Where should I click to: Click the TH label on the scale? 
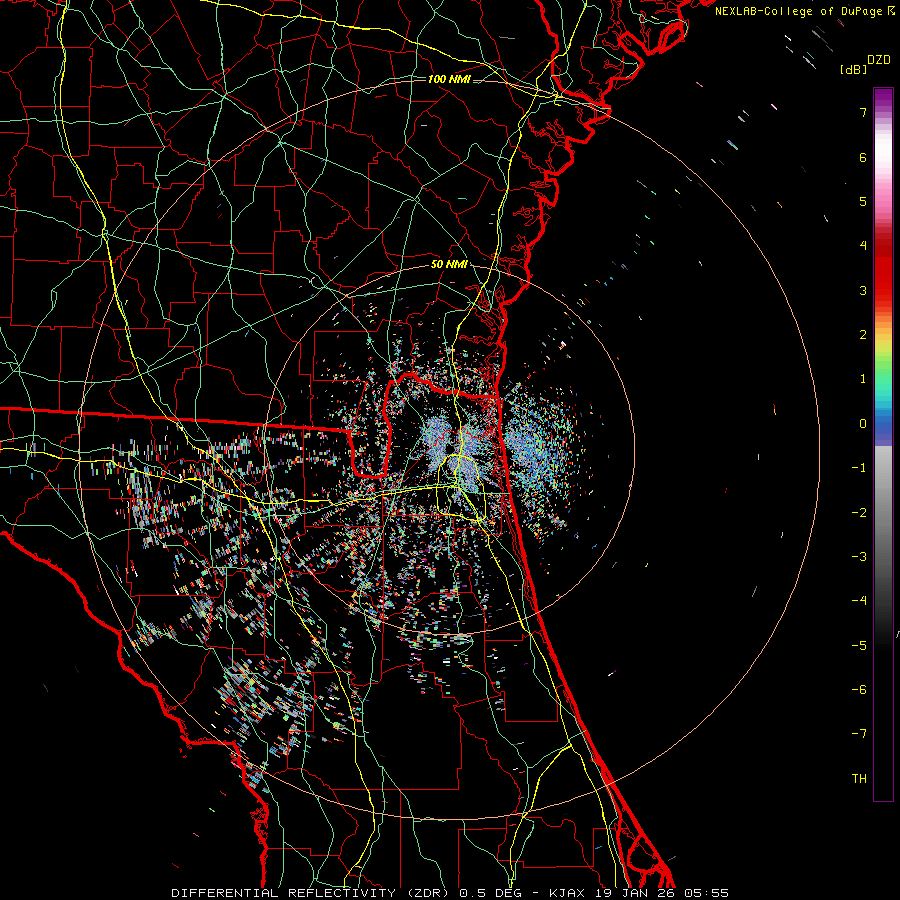pos(859,779)
